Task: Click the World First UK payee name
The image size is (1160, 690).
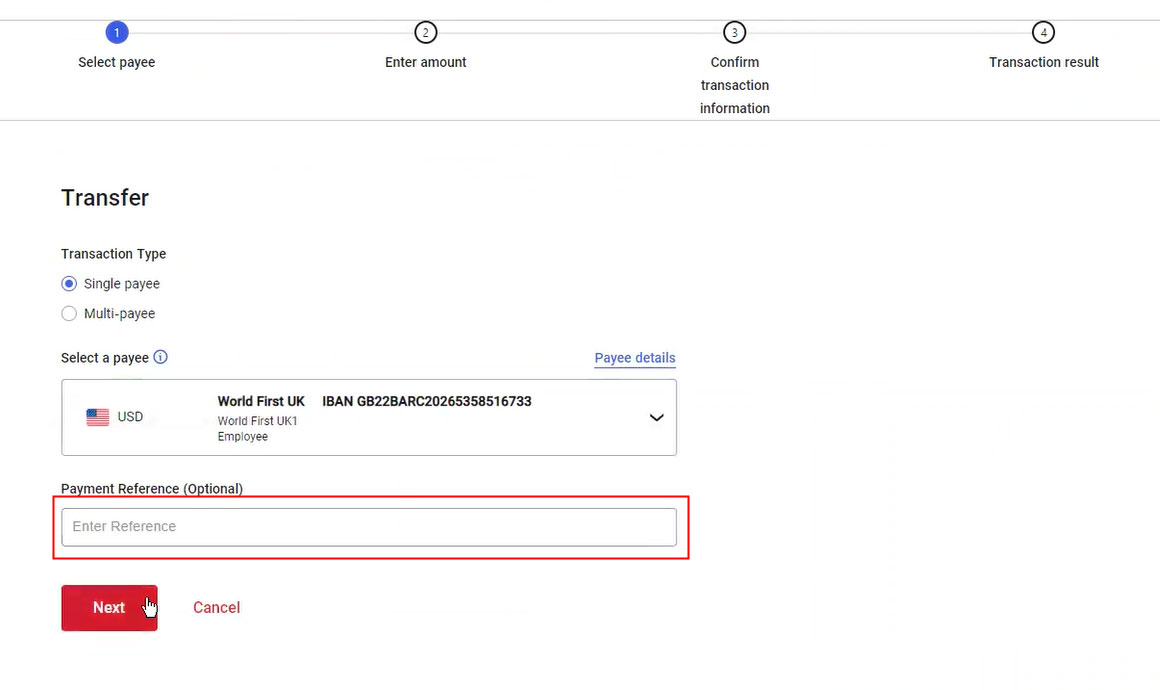Action: [x=261, y=401]
